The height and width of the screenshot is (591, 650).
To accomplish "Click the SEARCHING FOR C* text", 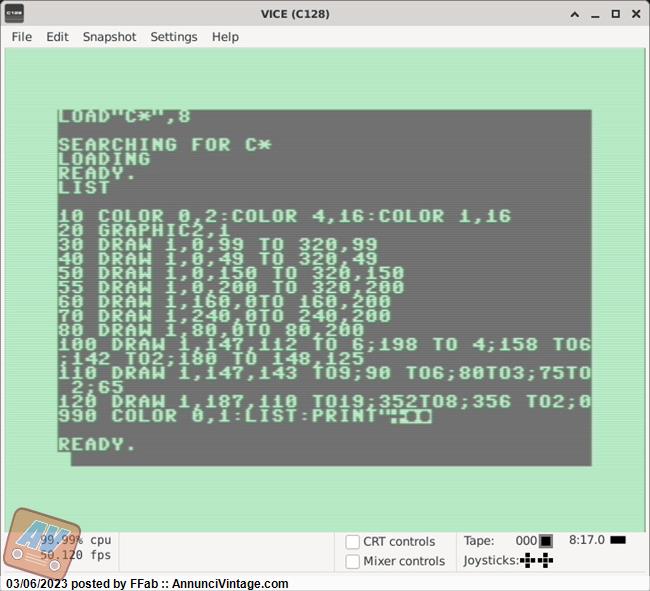I will pyautogui.click(x=165, y=145).
